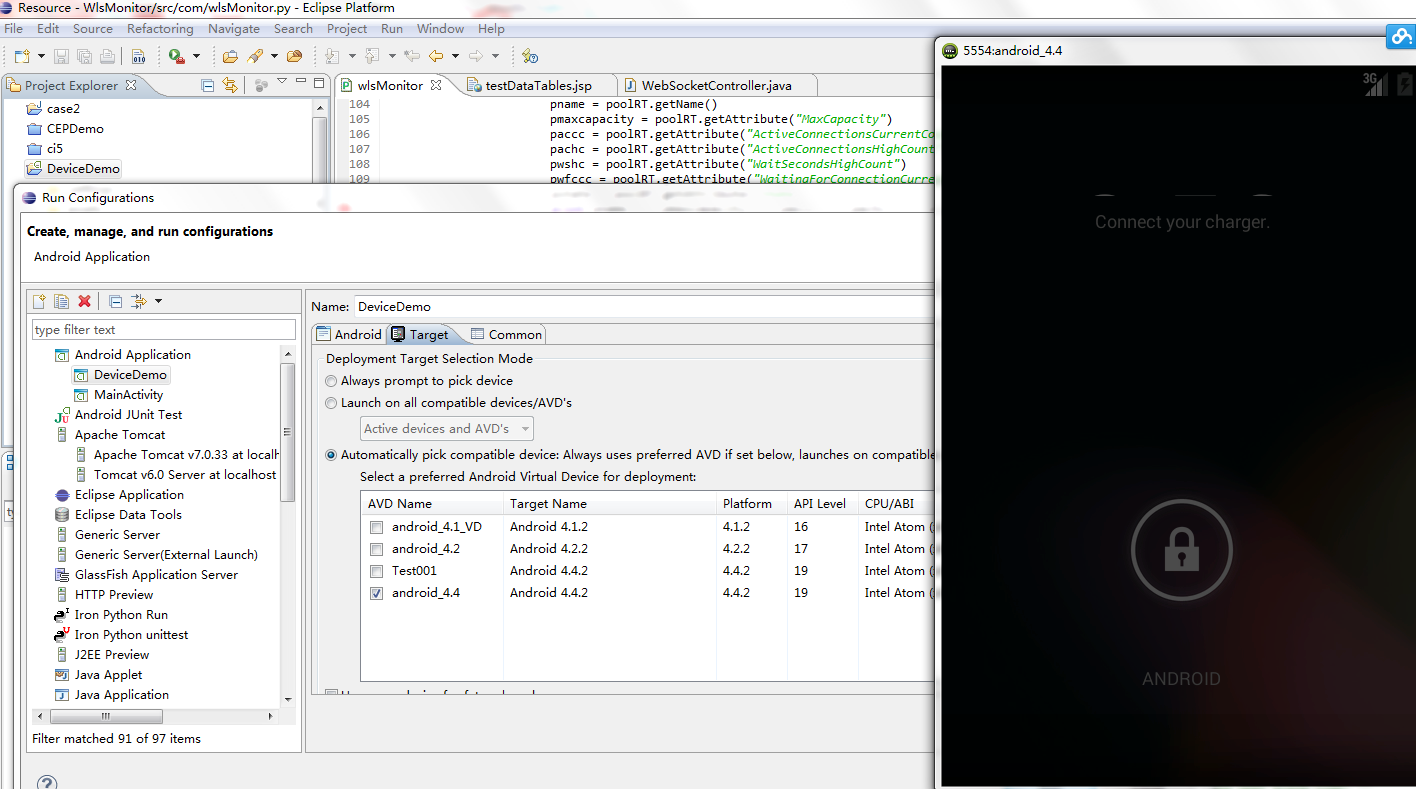Open the Navigate menu

(x=234, y=29)
